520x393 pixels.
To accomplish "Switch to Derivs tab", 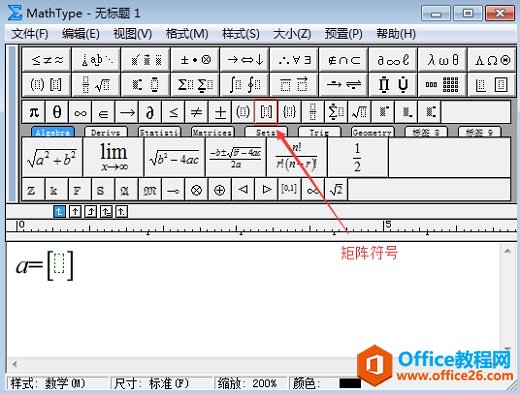I will (106, 132).
